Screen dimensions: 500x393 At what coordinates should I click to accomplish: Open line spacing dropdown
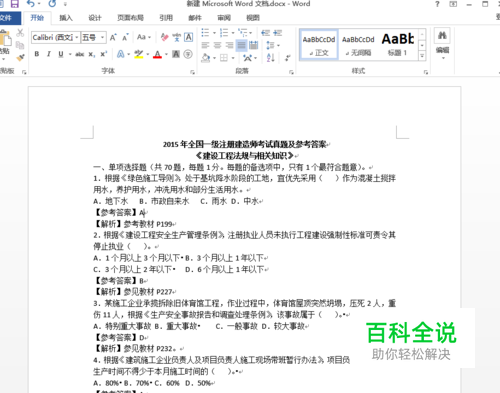click(x=273, y=45)
